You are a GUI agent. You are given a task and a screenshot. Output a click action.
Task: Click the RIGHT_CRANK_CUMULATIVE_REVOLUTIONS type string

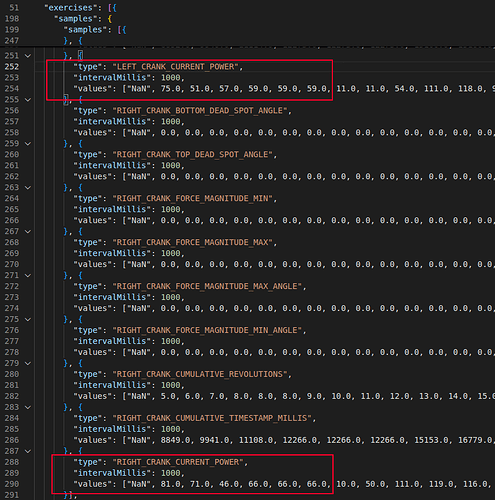pyautogui.click(x=200, y=374)
